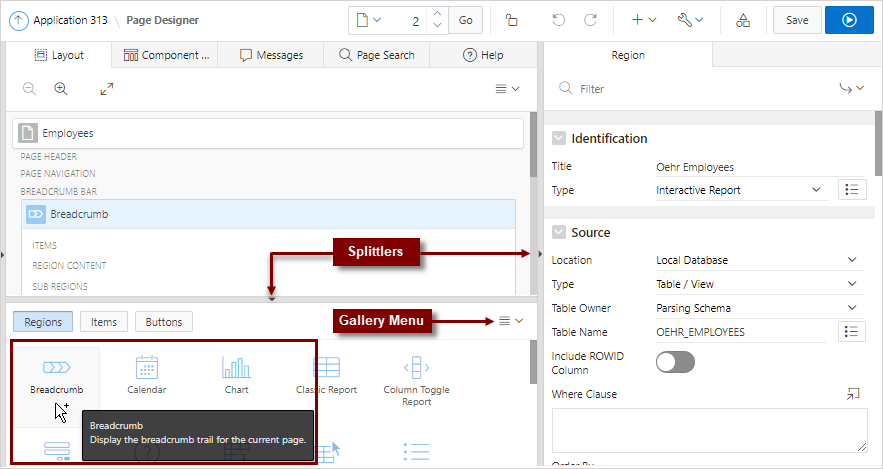Select the Region property tab

(x=628, y=55)
